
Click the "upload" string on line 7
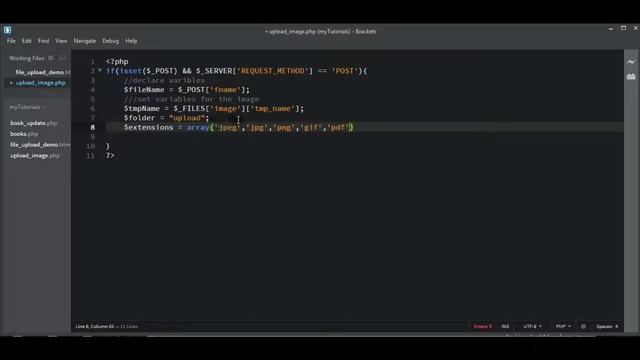coord(187,118)
